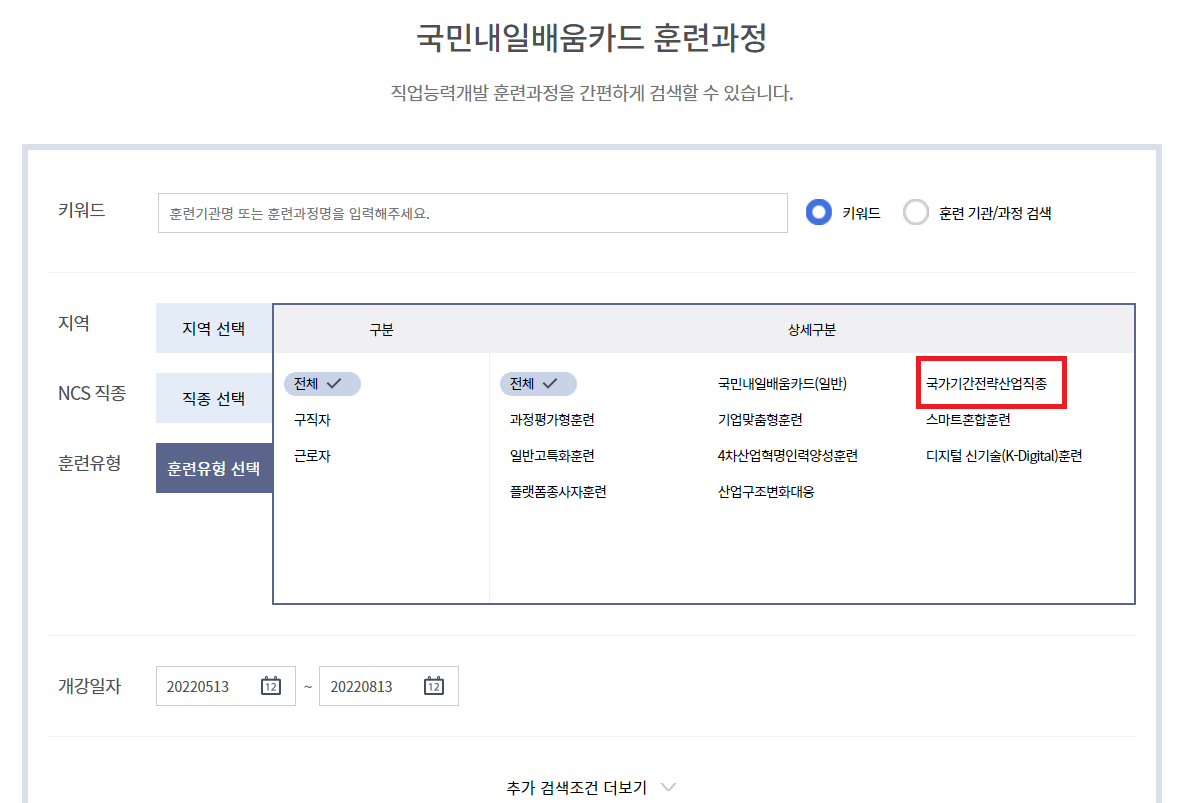Select 구직자 under 구분
The width and height of the screenshot is (1180, 803).
point(313,420)
